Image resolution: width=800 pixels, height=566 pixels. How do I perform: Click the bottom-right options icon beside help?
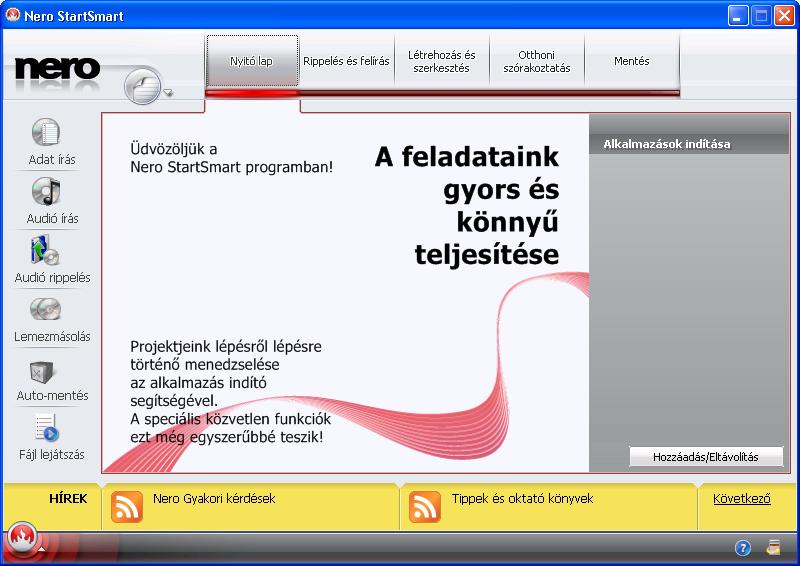point(773,548)
